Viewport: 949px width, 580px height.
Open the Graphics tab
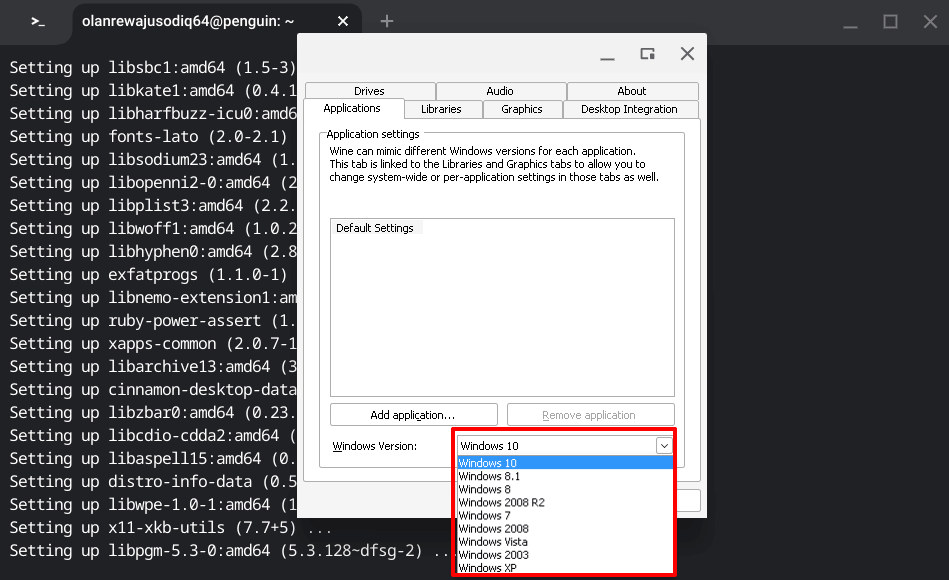[522, 109]
